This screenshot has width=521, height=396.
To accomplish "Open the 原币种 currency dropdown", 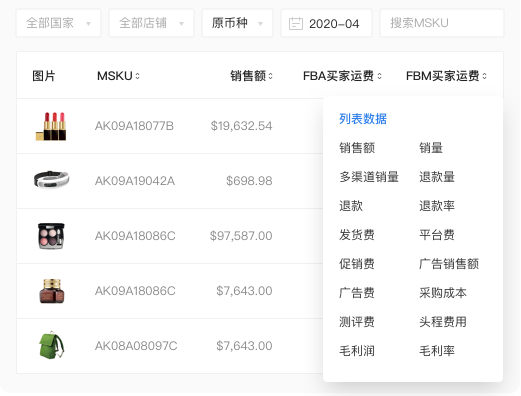I will (x=237, y=23).
